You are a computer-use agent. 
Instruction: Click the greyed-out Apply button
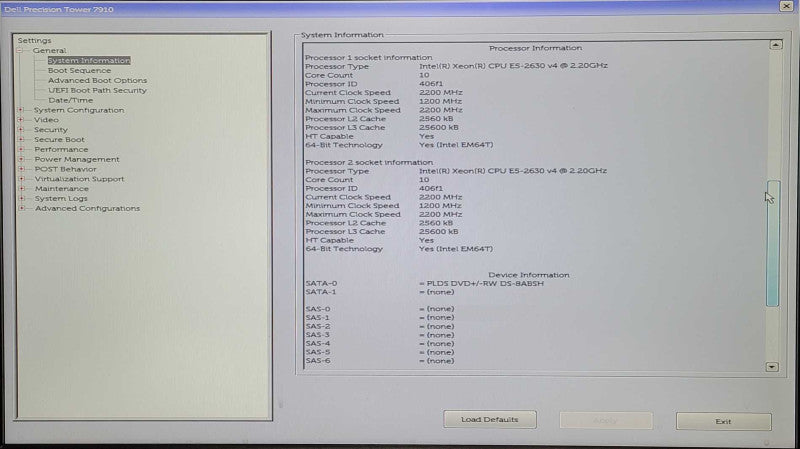(x=606, y=420)
